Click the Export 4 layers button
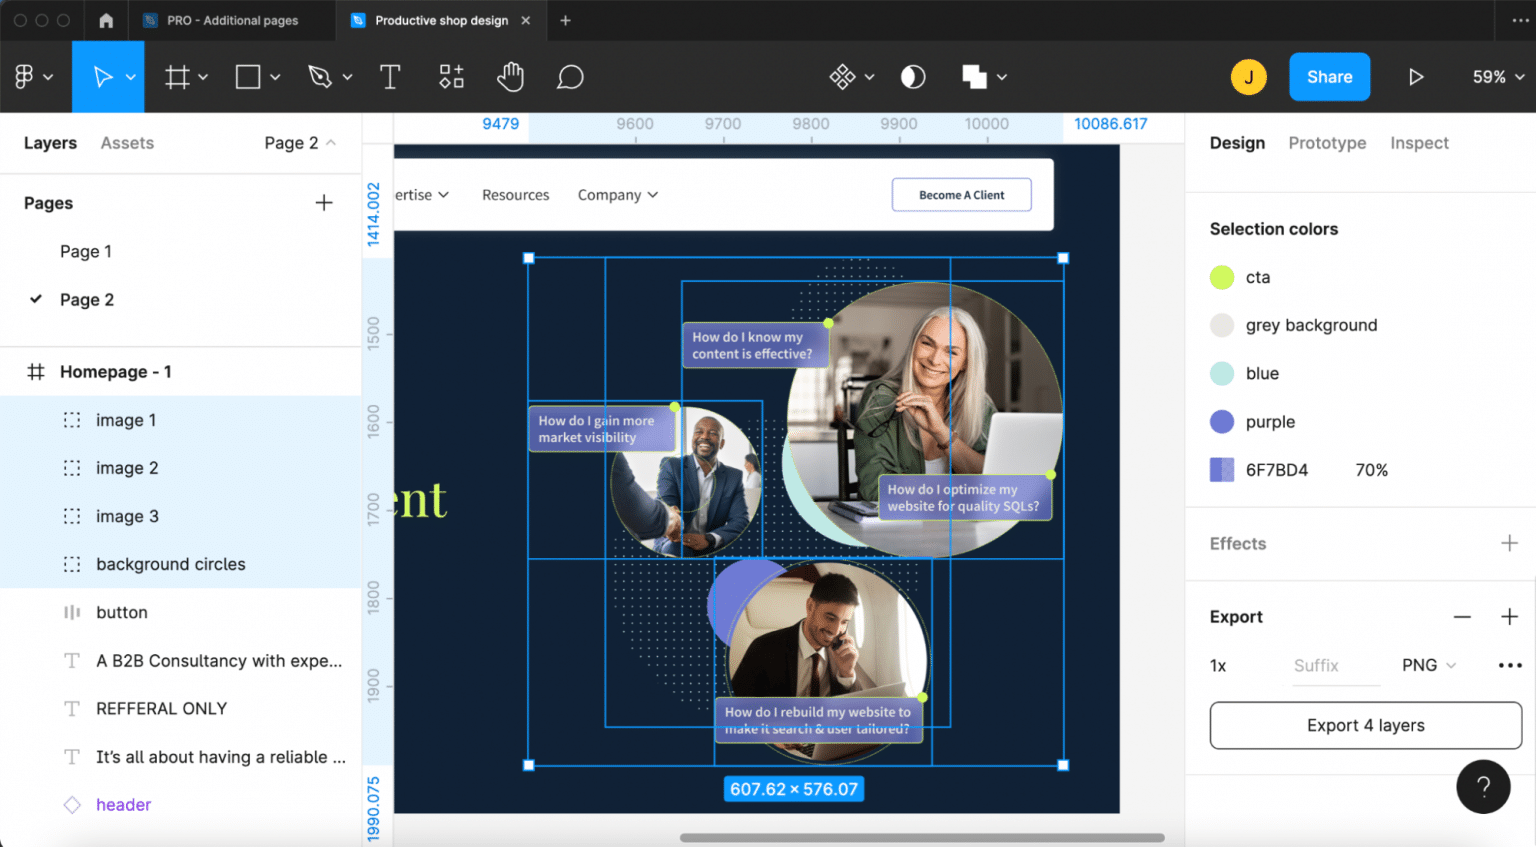Screen dimensions: 1536x847 point(1365,725)
